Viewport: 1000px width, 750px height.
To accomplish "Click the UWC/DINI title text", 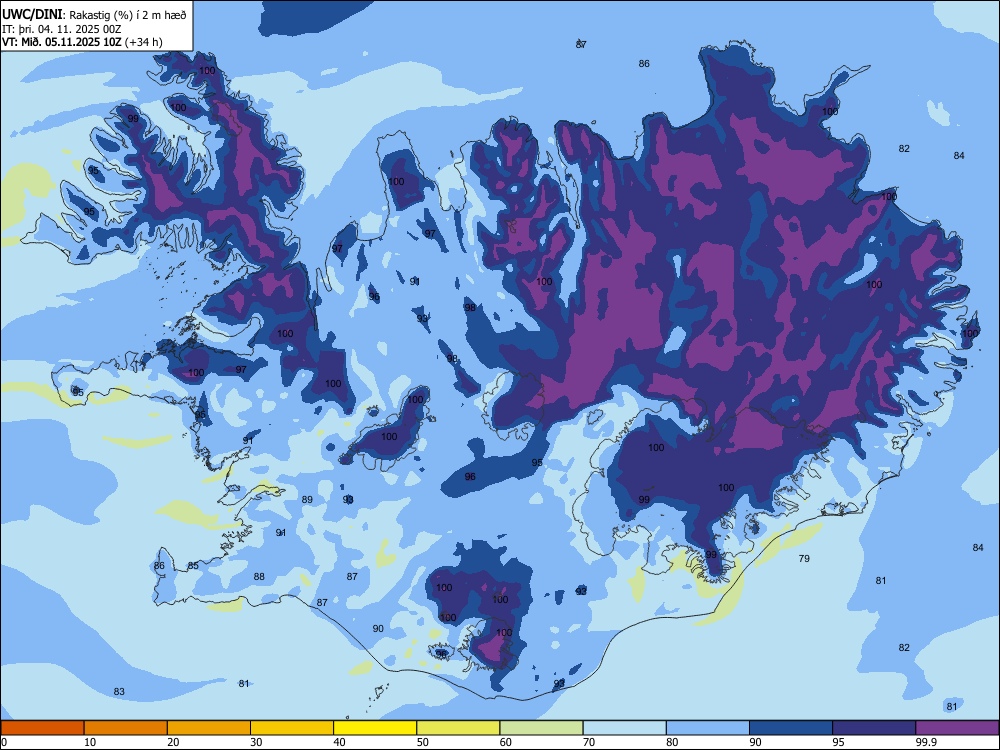I will coord(33,14).
